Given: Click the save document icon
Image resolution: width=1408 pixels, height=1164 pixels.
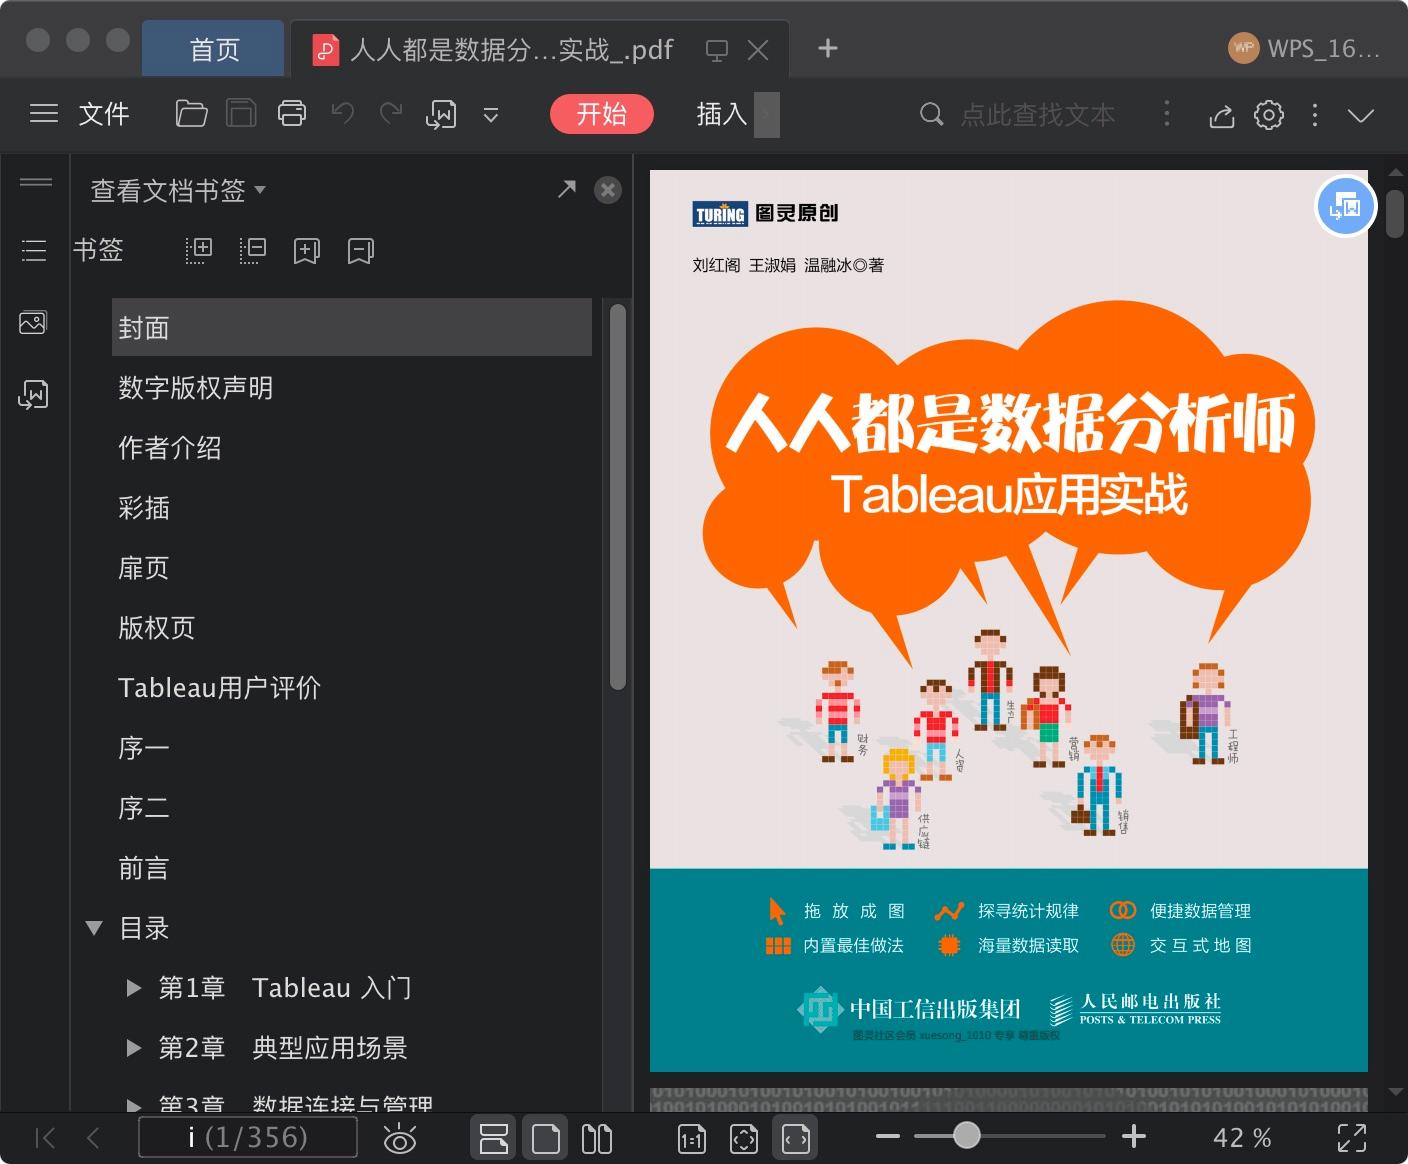Looking at the screenshot, I should tap(241, 114).
